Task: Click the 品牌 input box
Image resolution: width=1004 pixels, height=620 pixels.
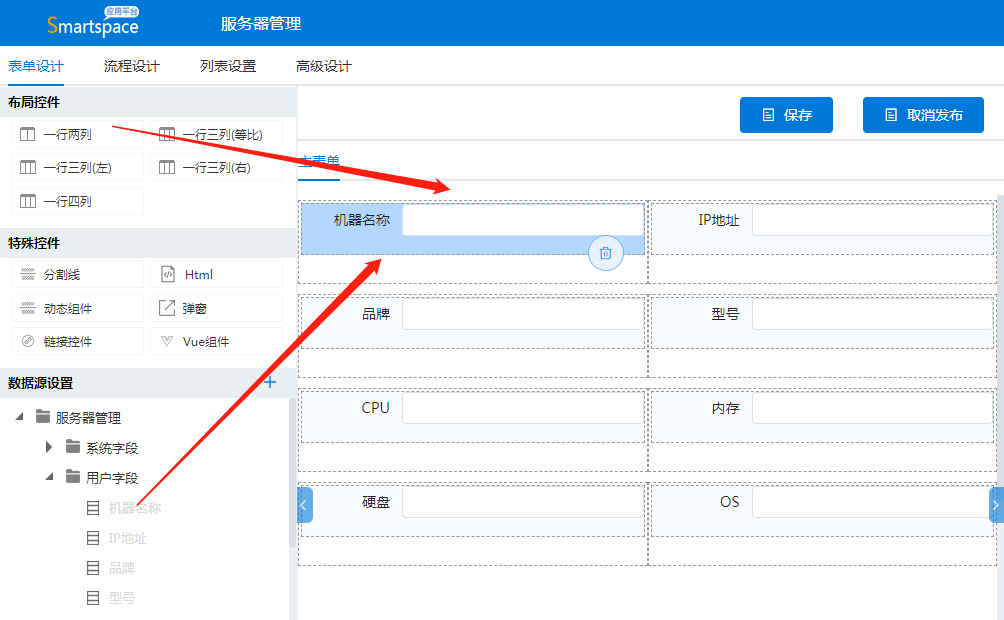Action: coord(523,314)
